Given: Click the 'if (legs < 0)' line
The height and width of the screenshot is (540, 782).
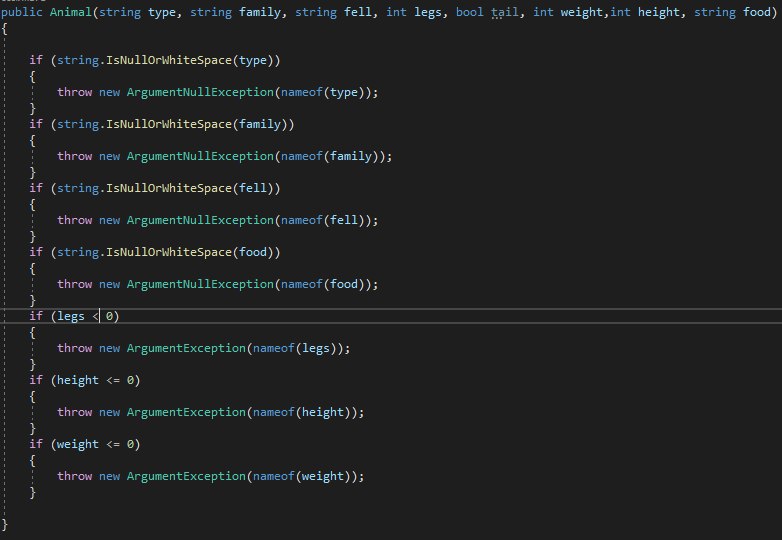Looking at the screenshot, I should (x=74, y=316).
